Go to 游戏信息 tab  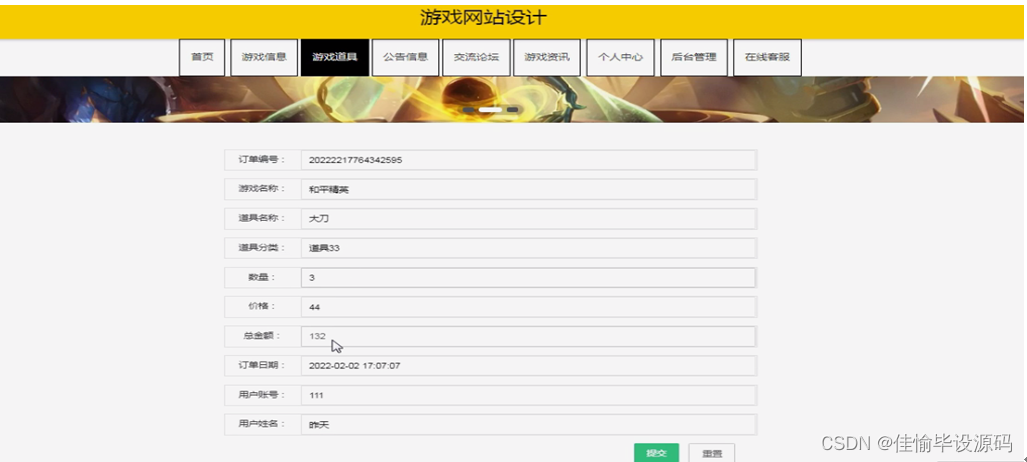coord(264,58)
